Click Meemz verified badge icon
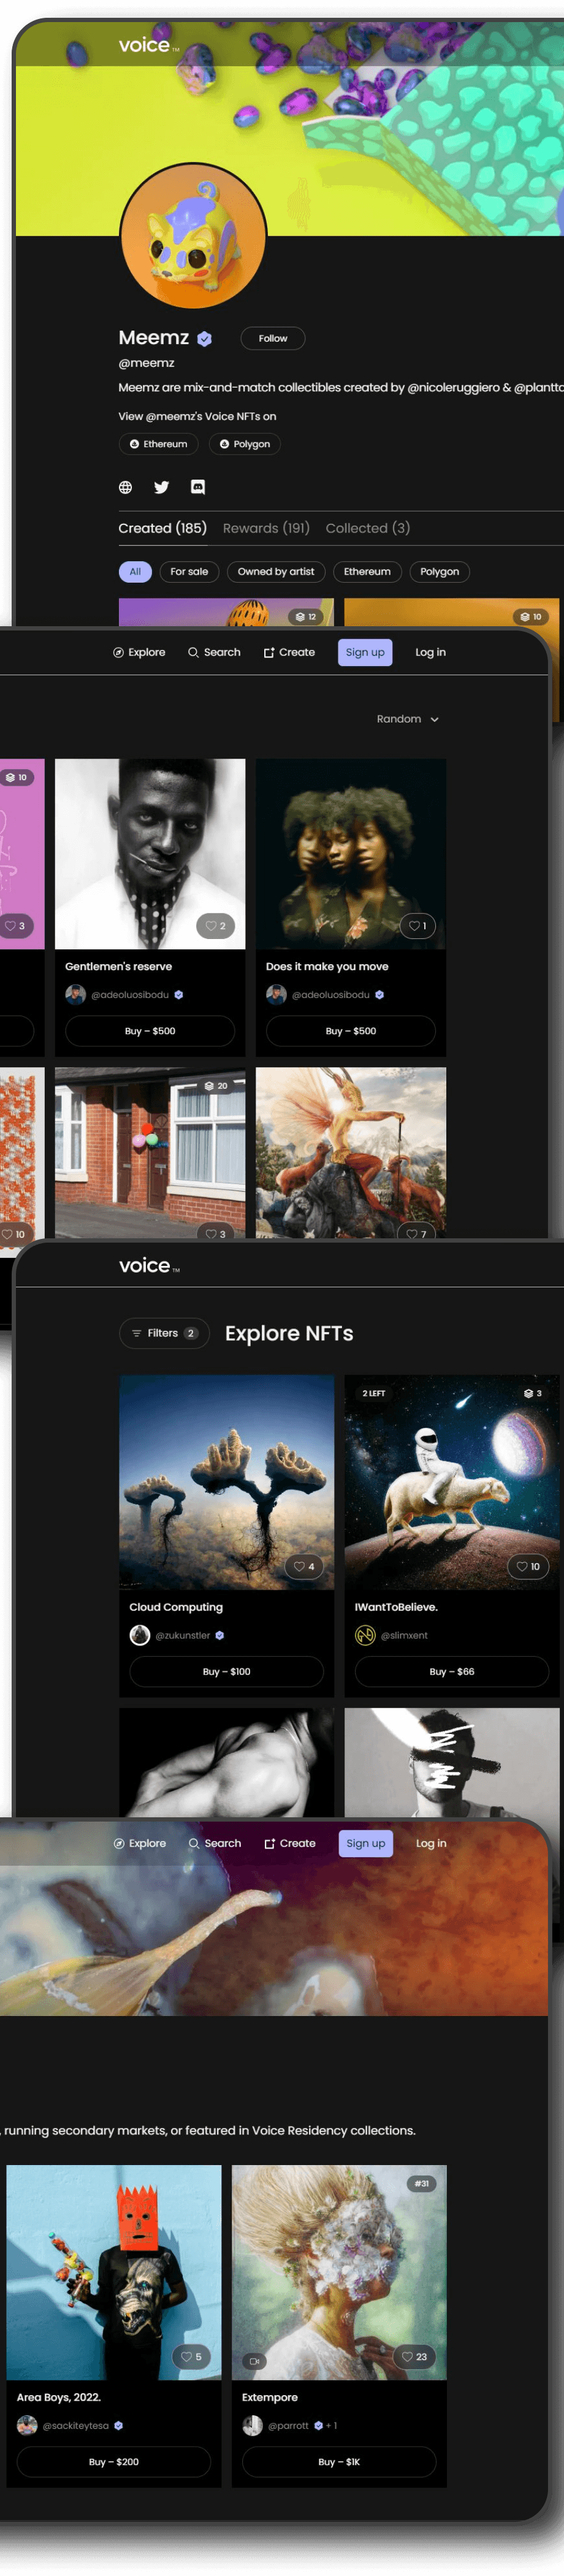This screenshot has height=2576, width=564. pos(204,339)
